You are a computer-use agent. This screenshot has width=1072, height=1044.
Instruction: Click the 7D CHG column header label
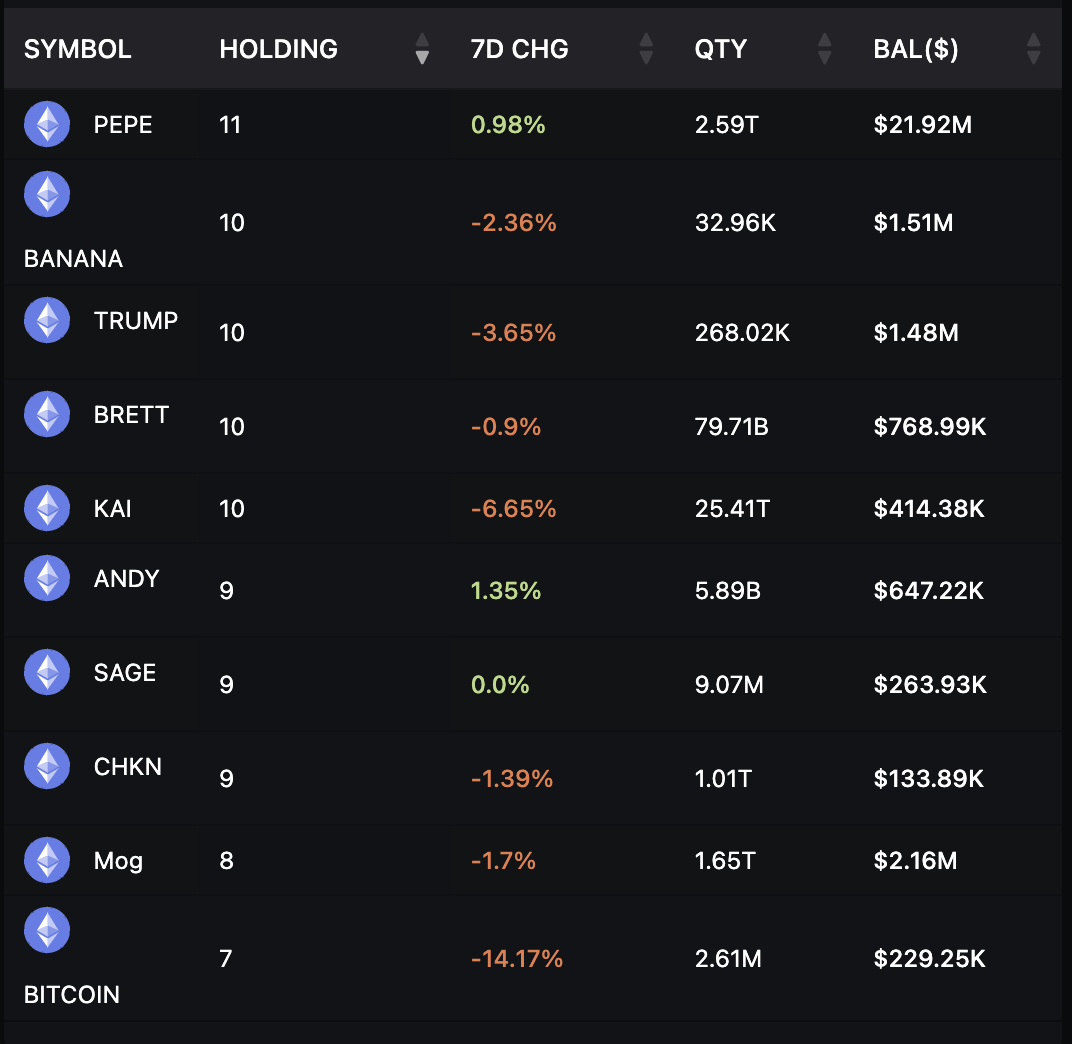[x=520, y=49]
